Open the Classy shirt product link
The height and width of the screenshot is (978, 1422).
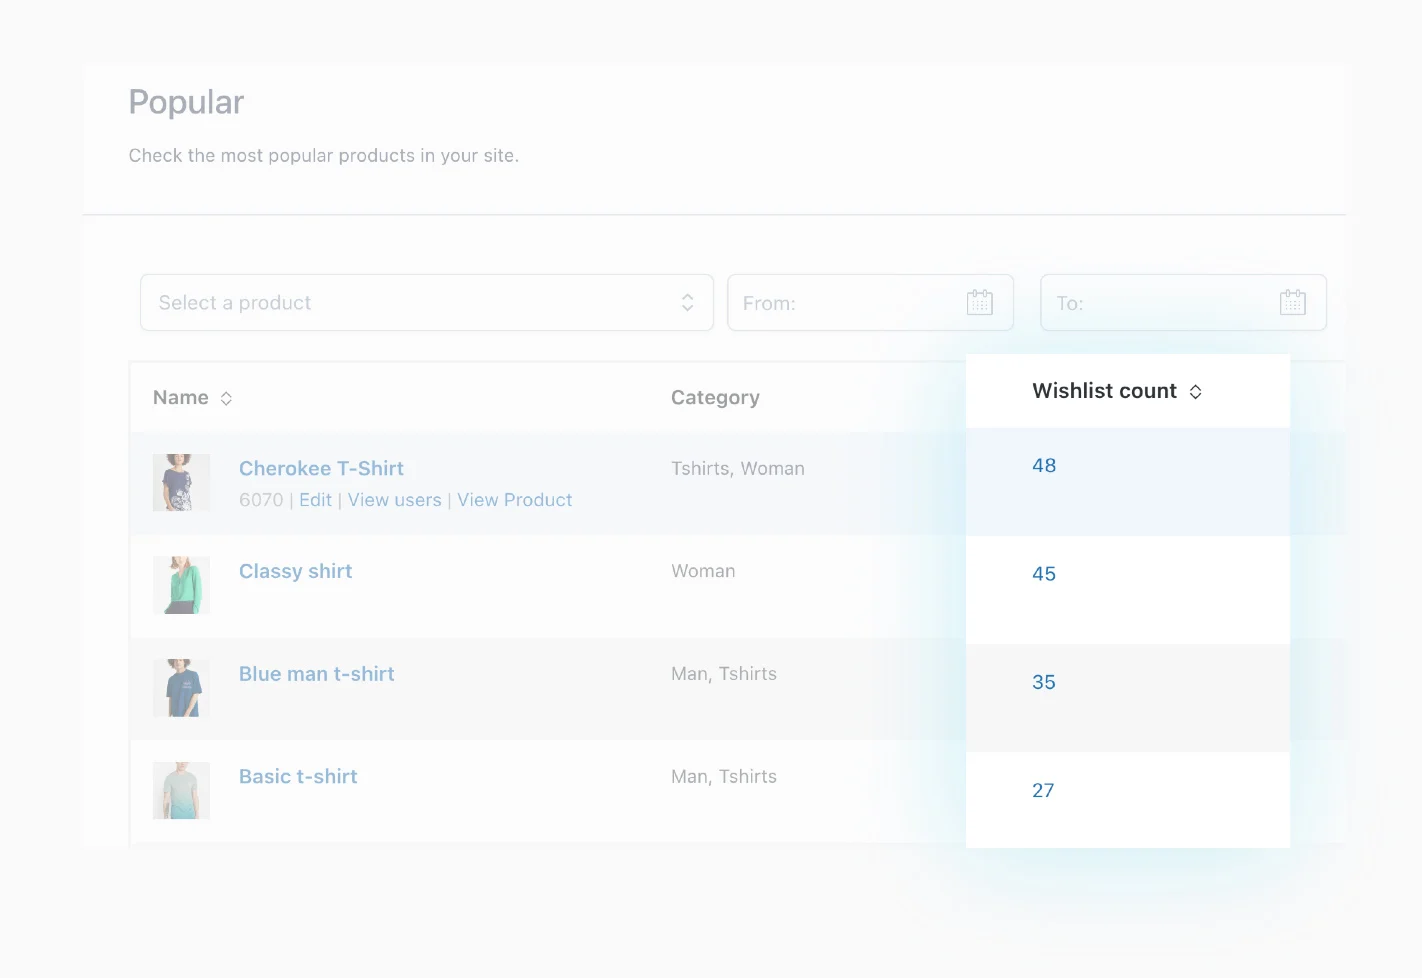coord(295,571)
